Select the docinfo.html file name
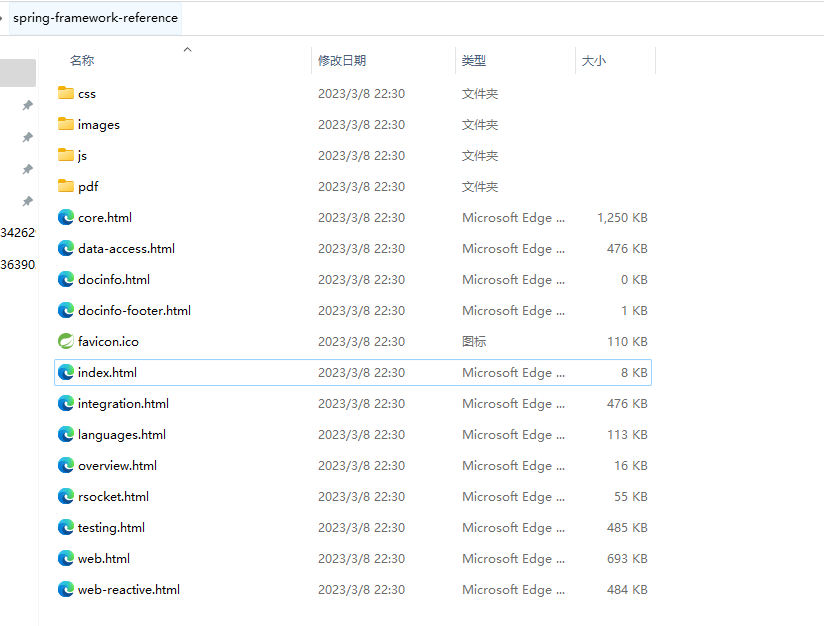This screenshot has width=824, height=626. pyautogui.click(x=114, y=280)
